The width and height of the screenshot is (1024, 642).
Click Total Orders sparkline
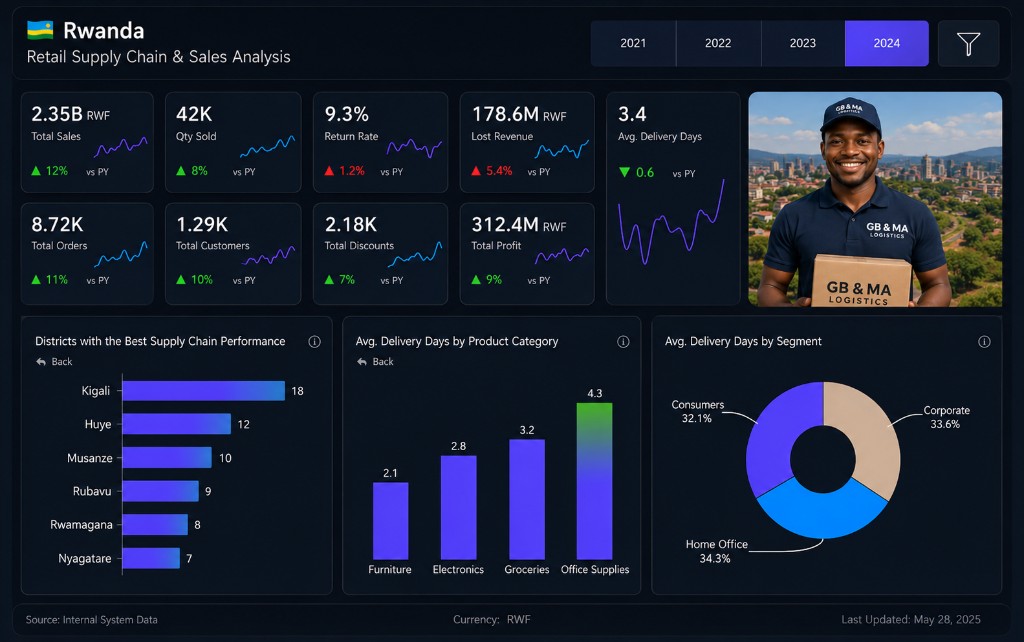121,255
